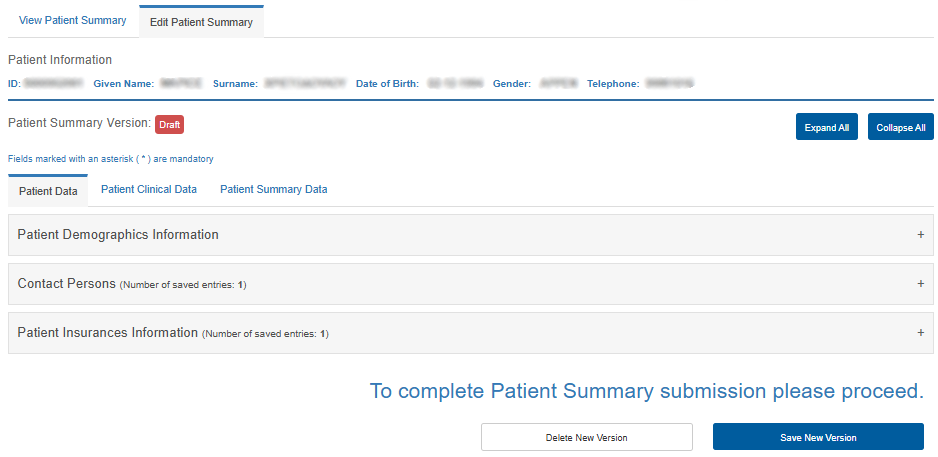Viewport: 938px width, 457px height.
Task: Click plus icon beside Patient Insurances Information
Action: pos(920,333)
